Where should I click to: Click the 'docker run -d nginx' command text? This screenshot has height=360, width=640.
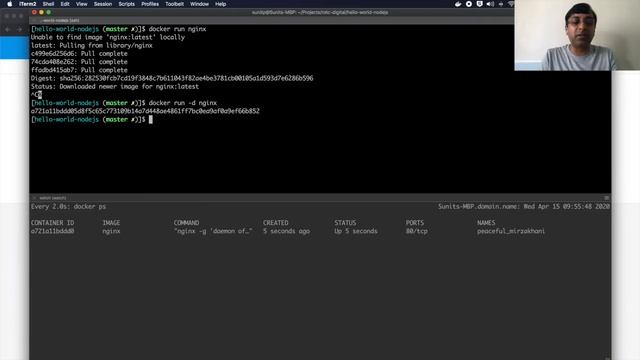182,103
